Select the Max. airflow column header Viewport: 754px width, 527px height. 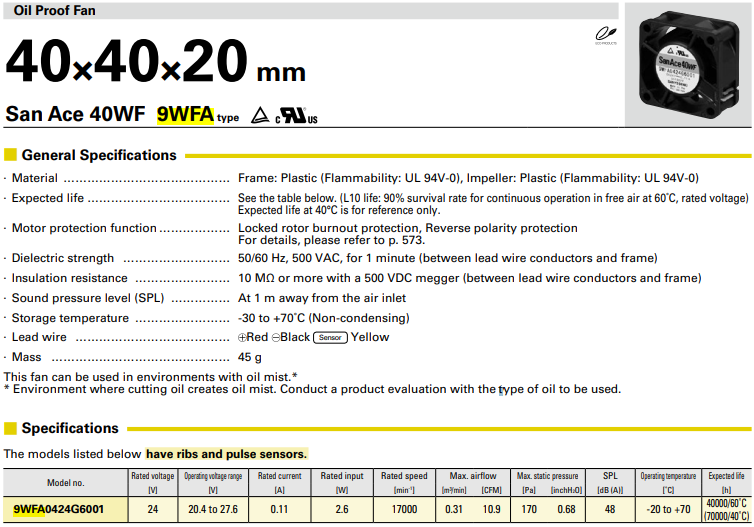(x=475, y=476)
